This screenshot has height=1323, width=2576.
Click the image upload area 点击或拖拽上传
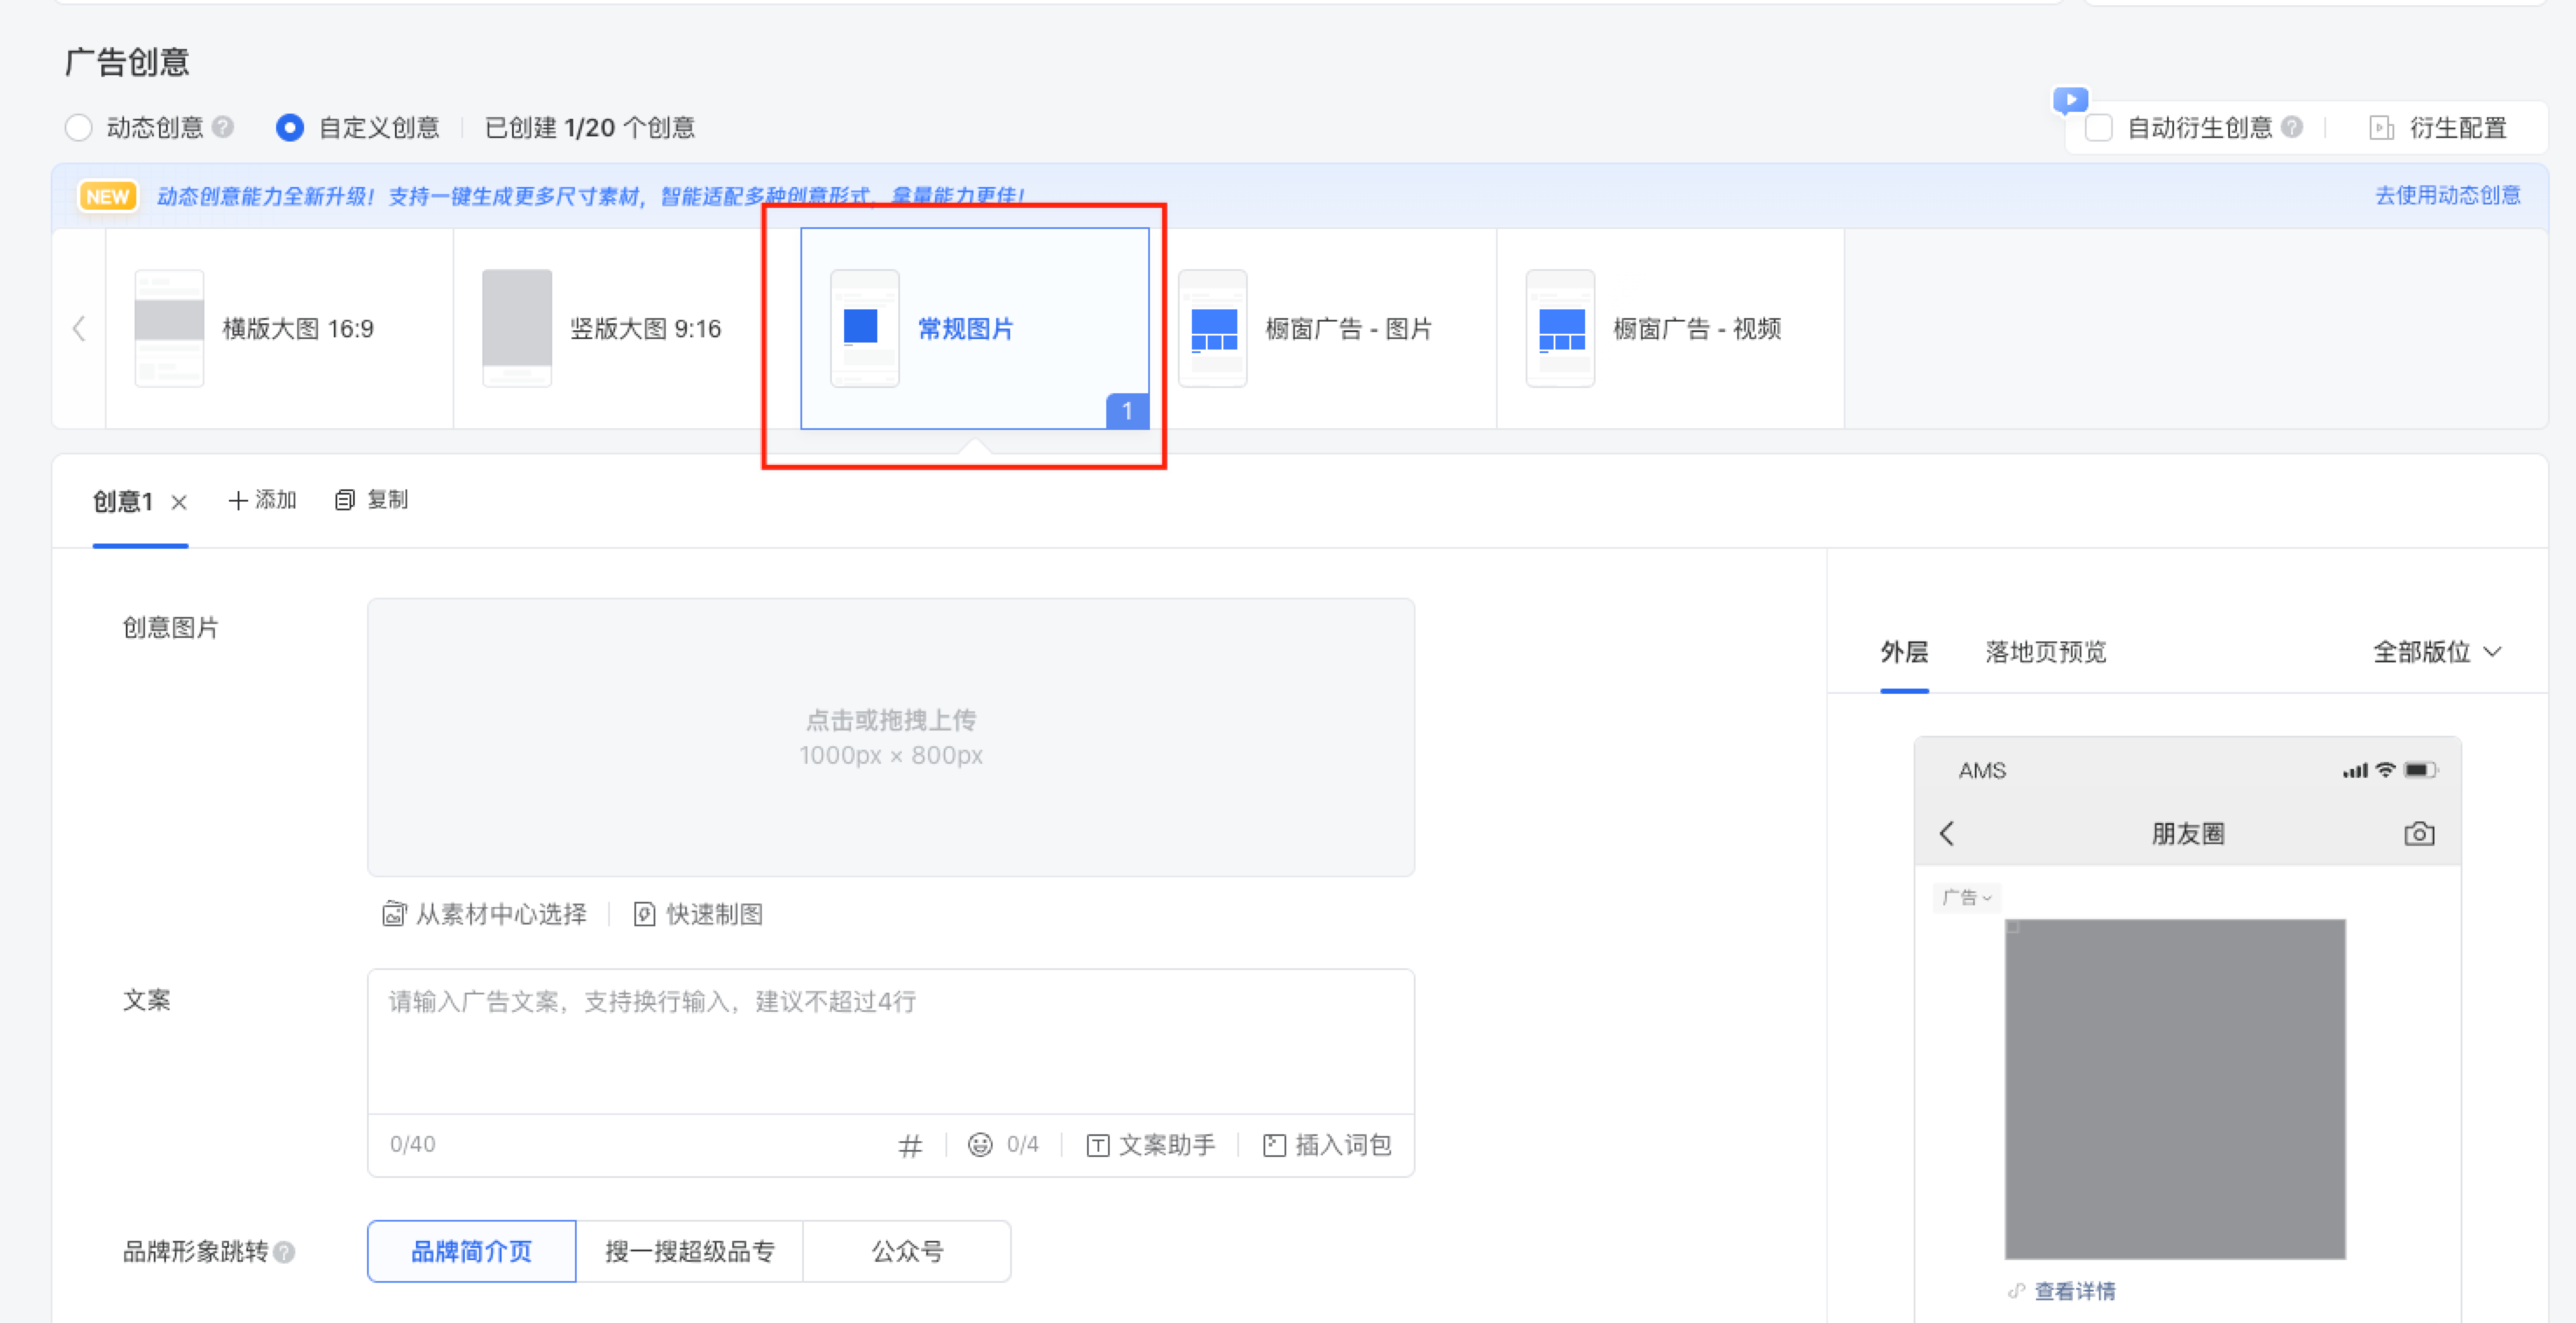[890, 737]
